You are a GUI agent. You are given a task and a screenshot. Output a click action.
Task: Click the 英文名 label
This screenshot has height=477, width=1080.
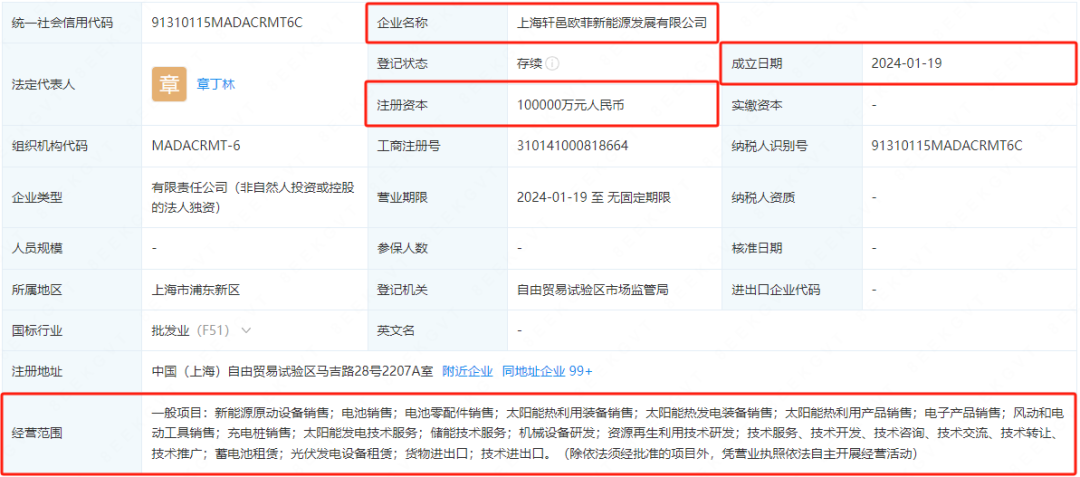pos(396,330)
